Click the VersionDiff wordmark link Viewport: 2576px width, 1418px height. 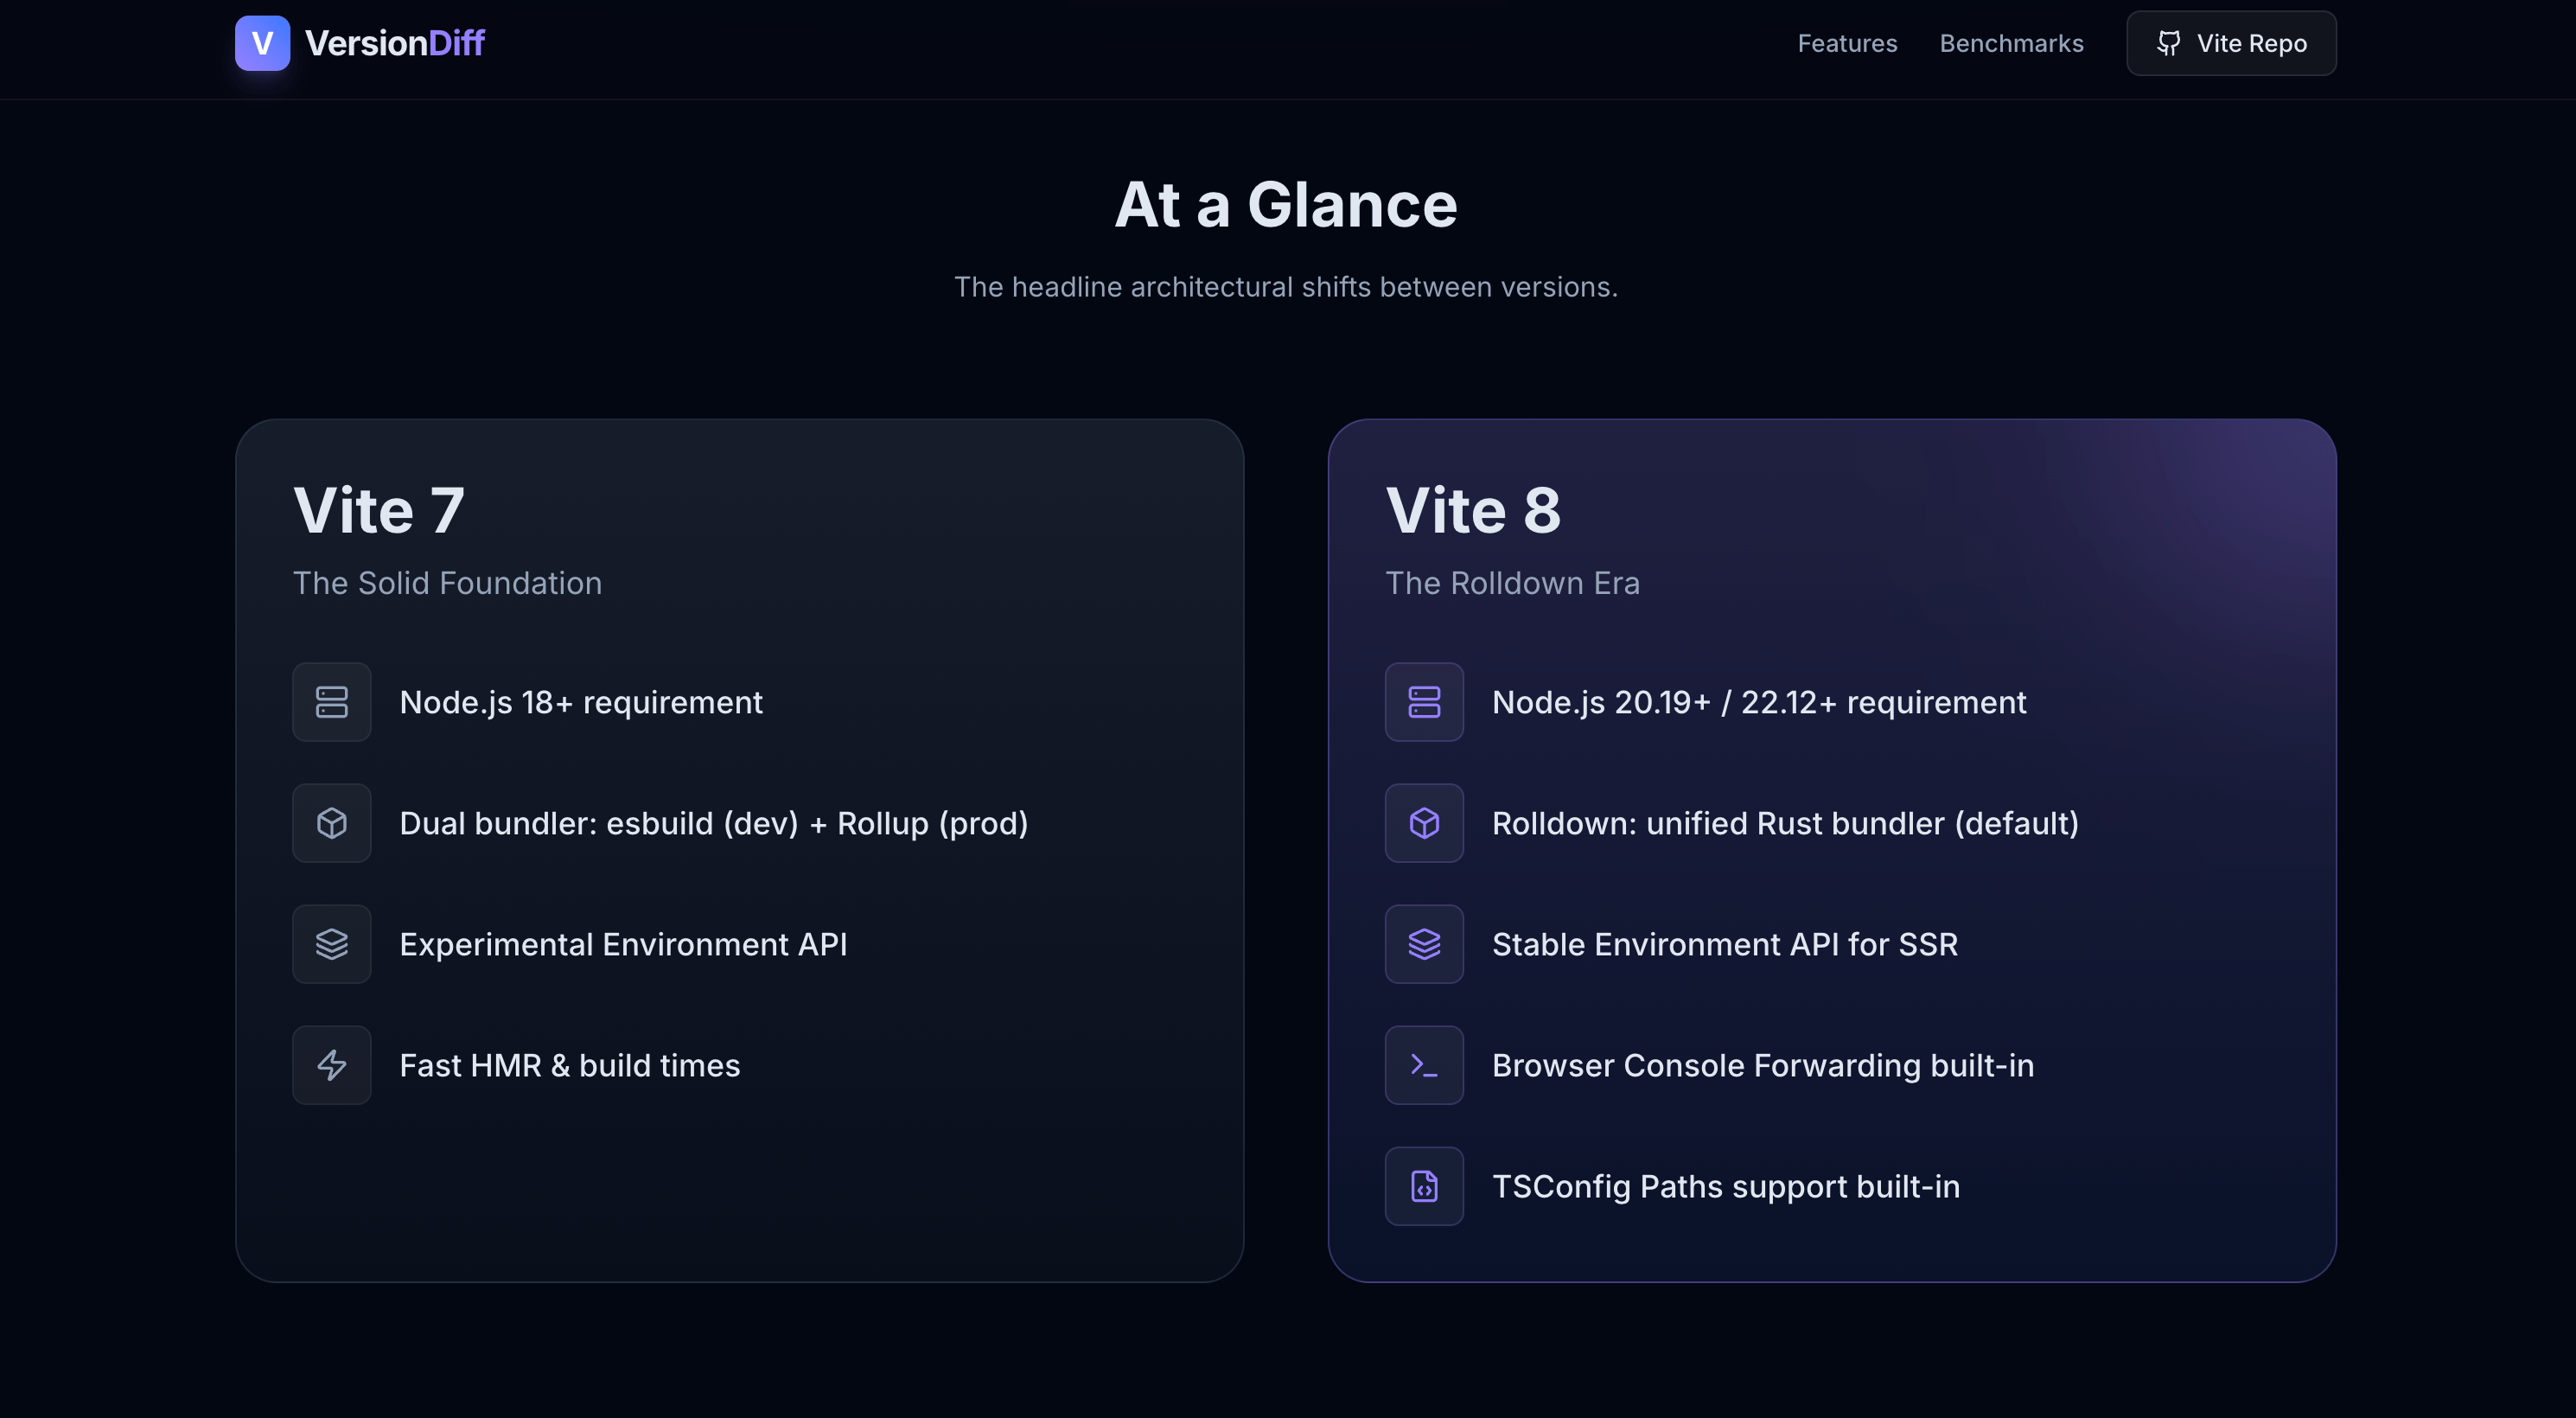394,43
